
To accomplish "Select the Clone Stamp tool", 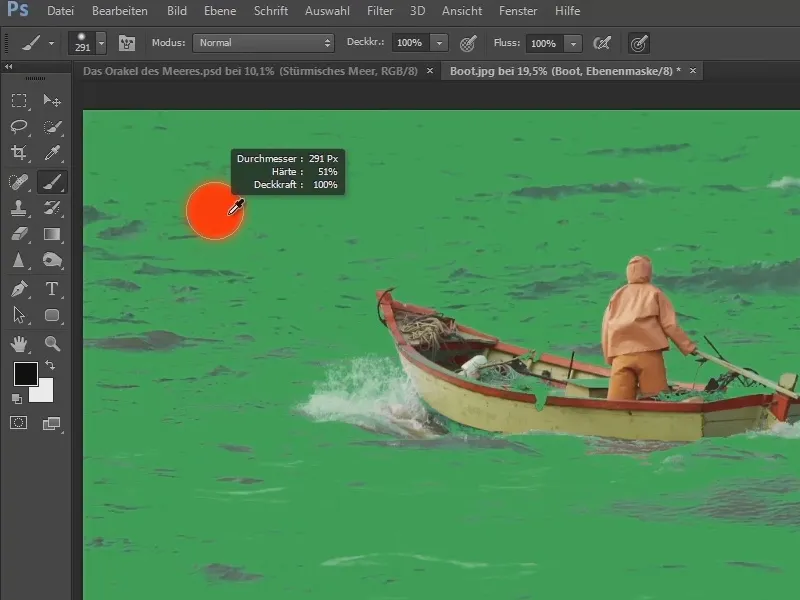I will point(19,208).
